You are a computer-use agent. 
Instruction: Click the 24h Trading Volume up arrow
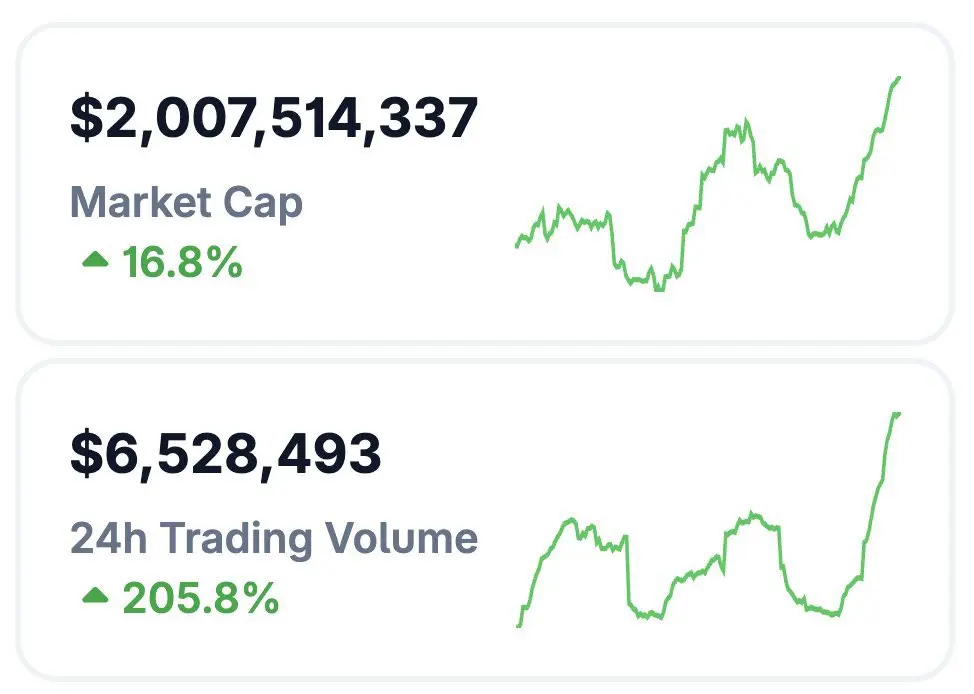coord(95,595)
